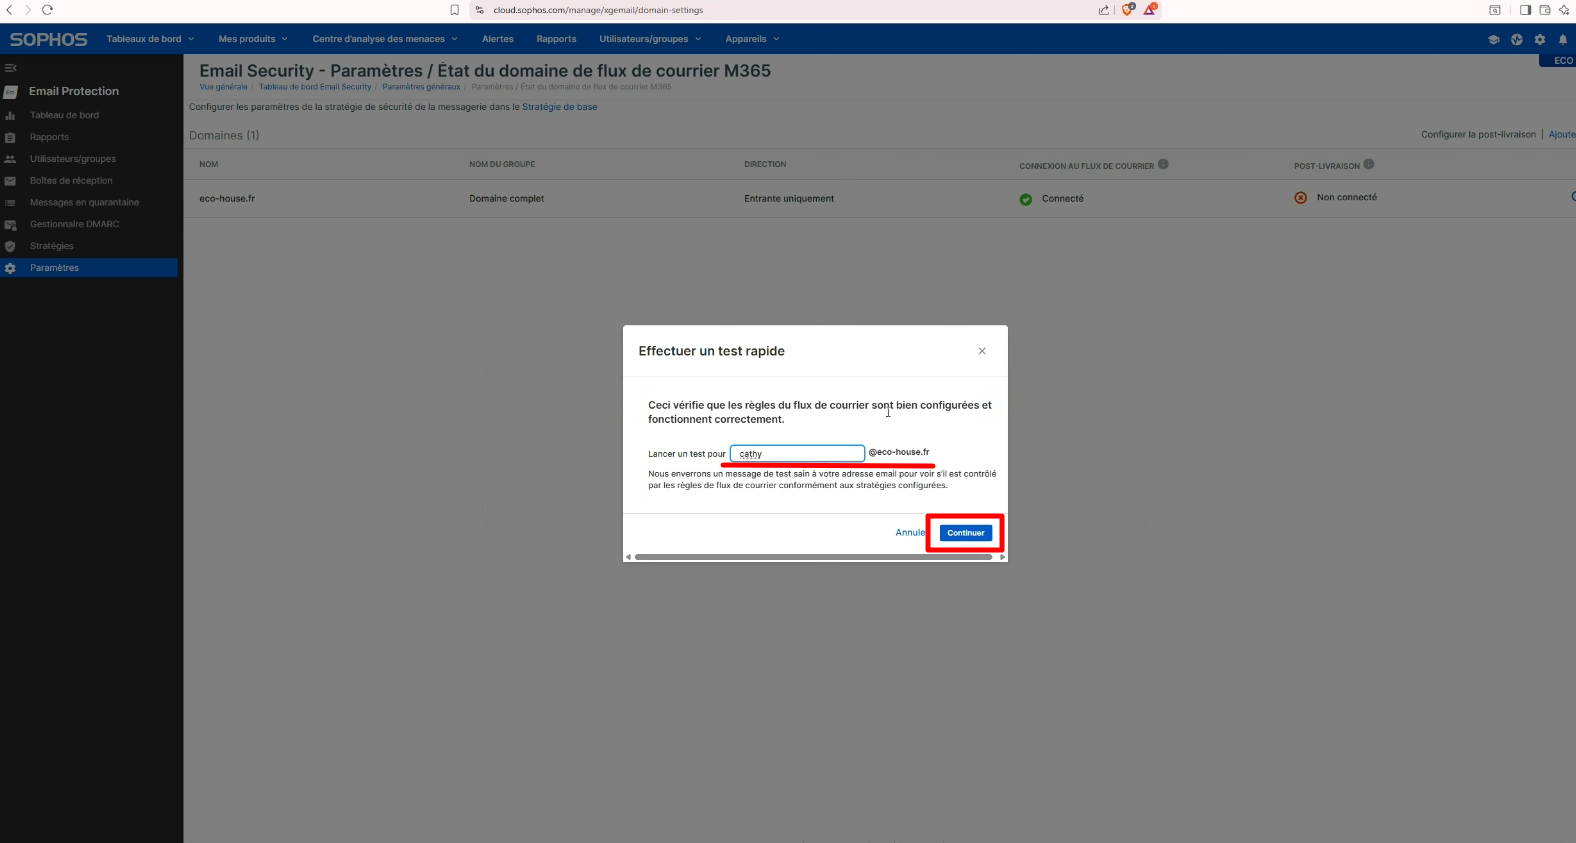Open Messages en quarantaine in the sidebar
The width and height of the screenshot is (1576, 843).
tap(84, 202)
